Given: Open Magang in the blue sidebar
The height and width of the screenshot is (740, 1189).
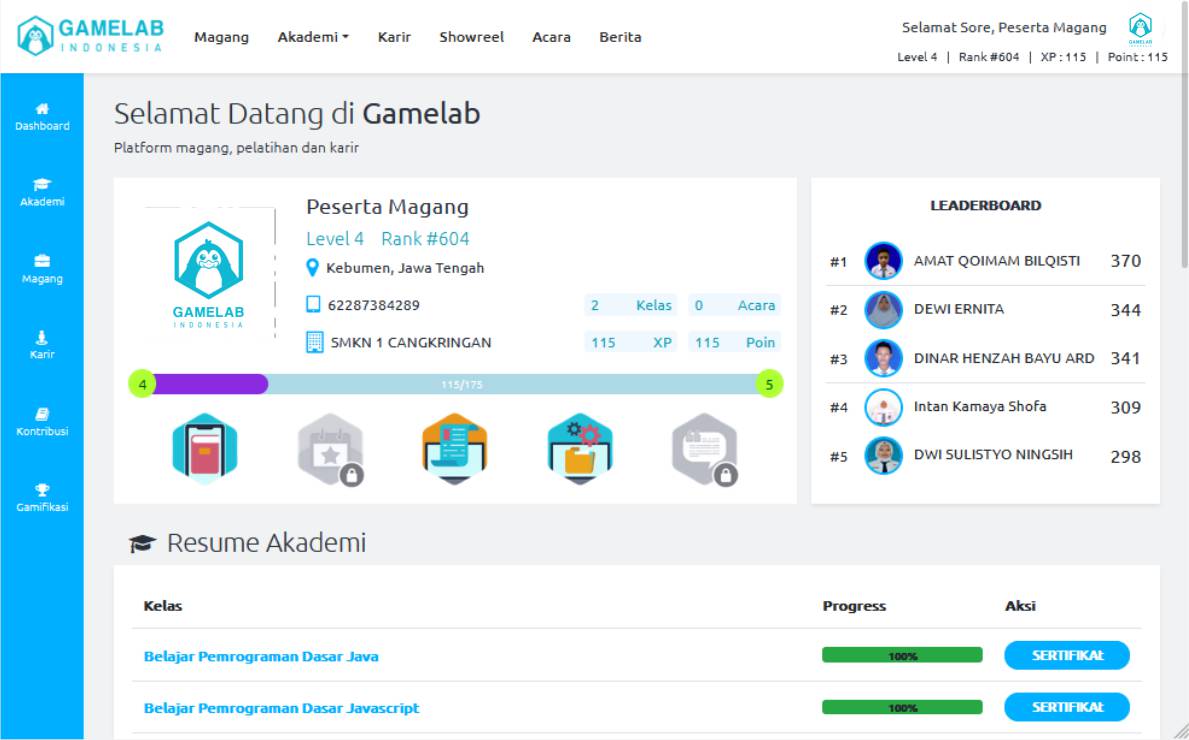Looking at the screenshot, I should (x=42, y=270).
